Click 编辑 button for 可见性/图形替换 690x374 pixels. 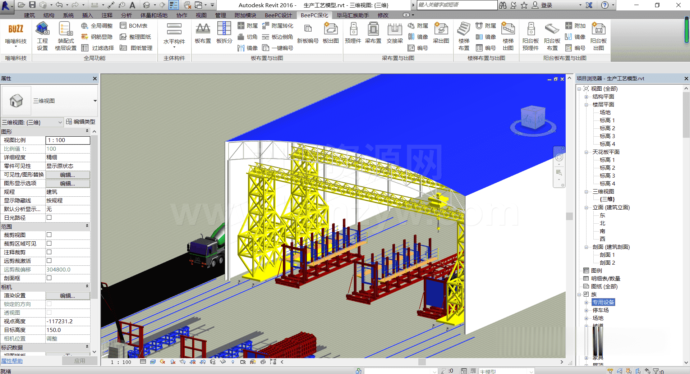coord(67,175)
